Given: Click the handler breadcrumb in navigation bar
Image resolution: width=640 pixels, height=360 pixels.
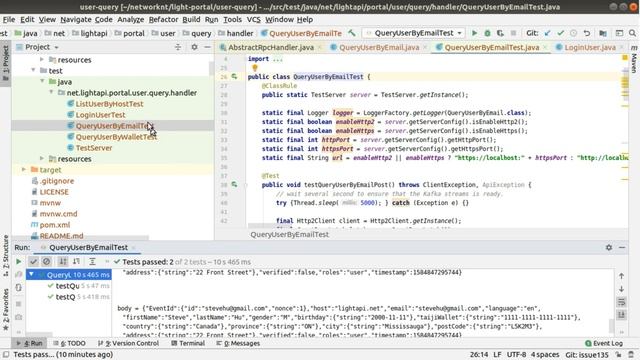Looking at the screenshot, I should [x=236, y=33].
